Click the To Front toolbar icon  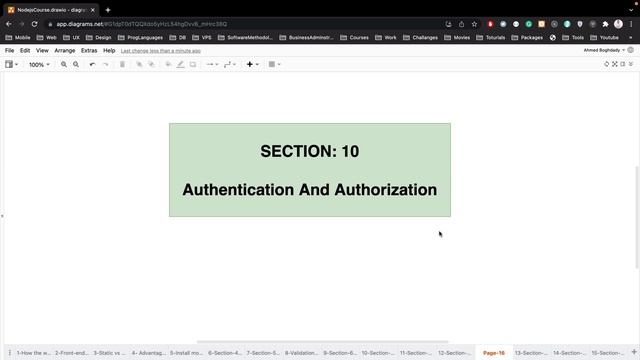pyautogui.click(x=139, y=64)
